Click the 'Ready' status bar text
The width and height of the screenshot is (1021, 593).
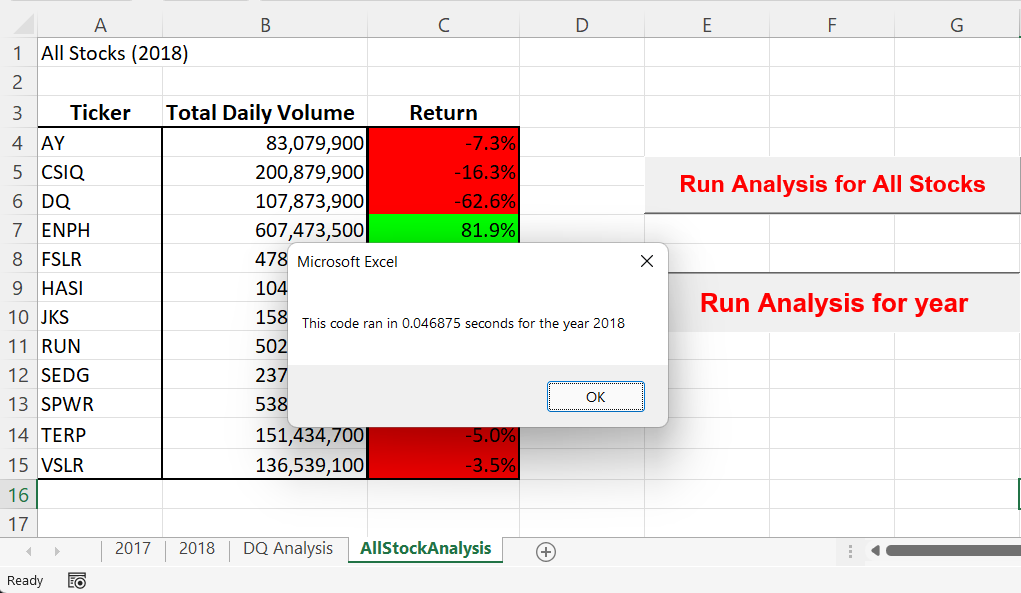(x=25, y=580)
